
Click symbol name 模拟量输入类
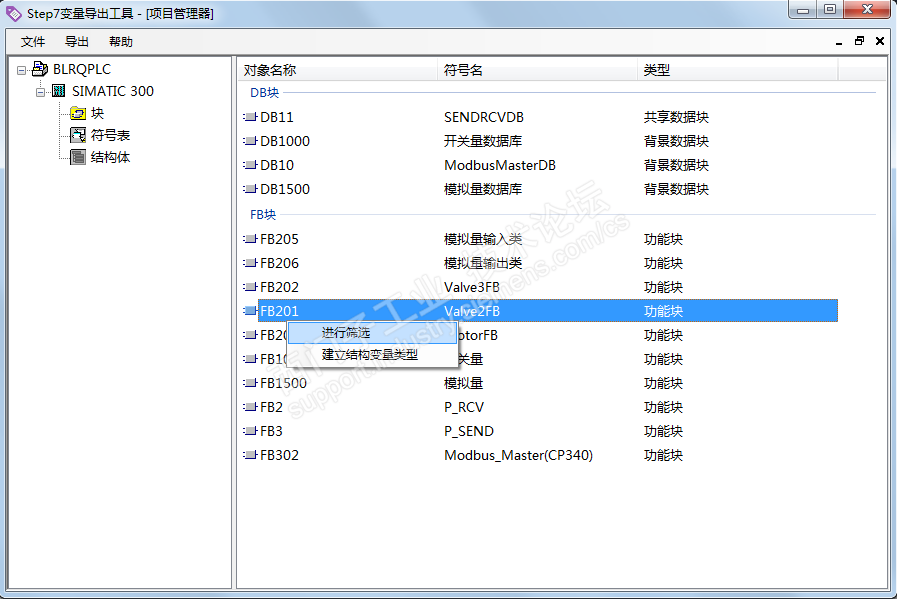(x=483, y=239)
